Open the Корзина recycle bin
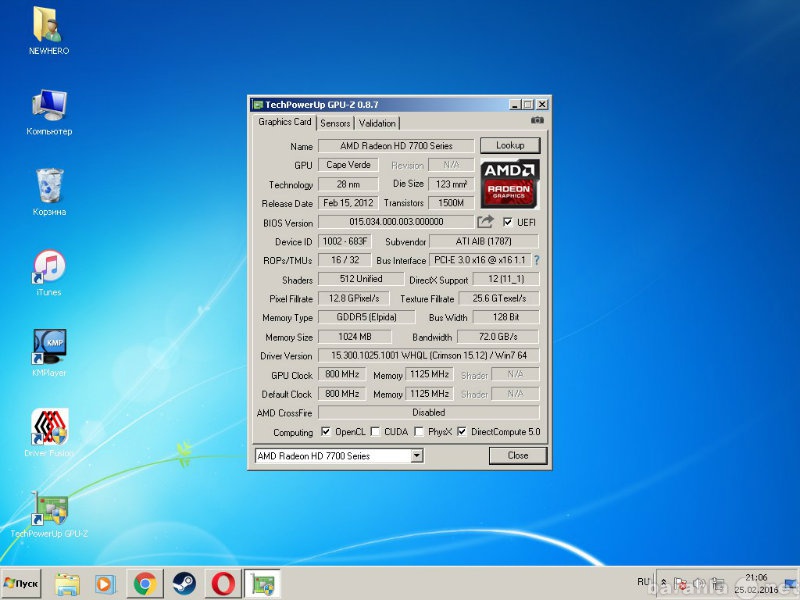This screenshot has height=600, width=800. 49,192
